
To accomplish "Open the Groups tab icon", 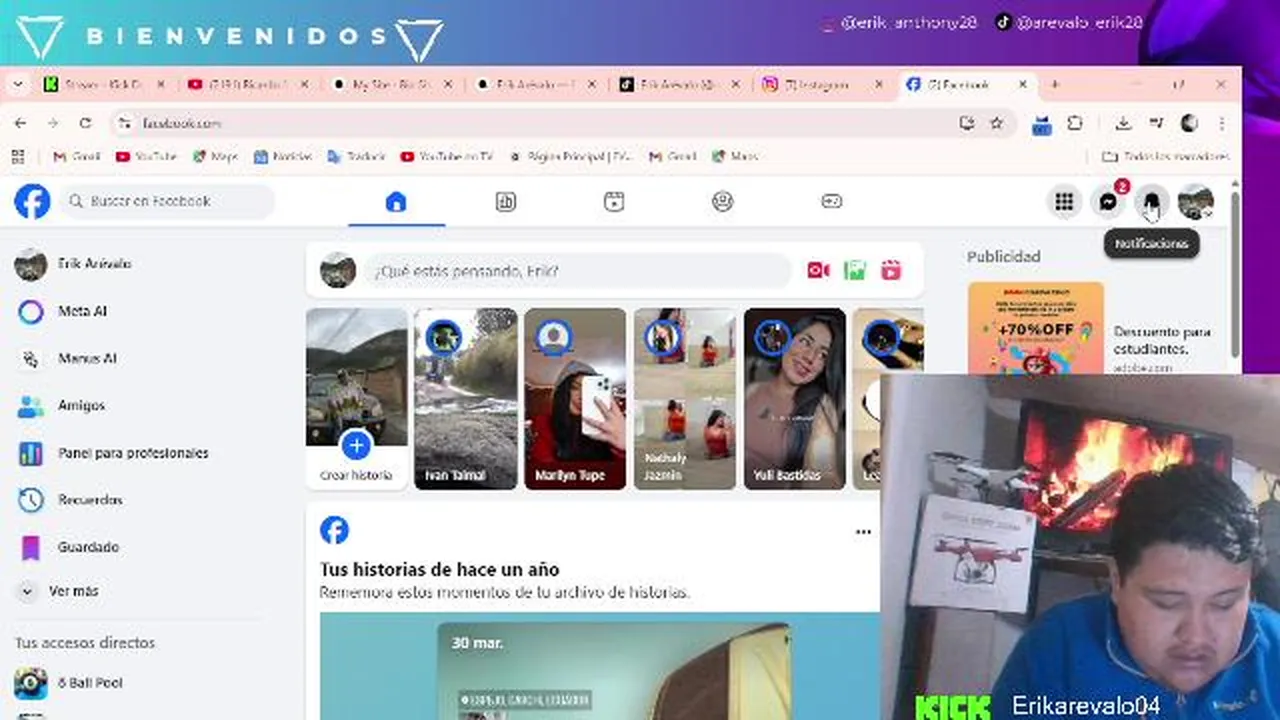I will (723, 202).
